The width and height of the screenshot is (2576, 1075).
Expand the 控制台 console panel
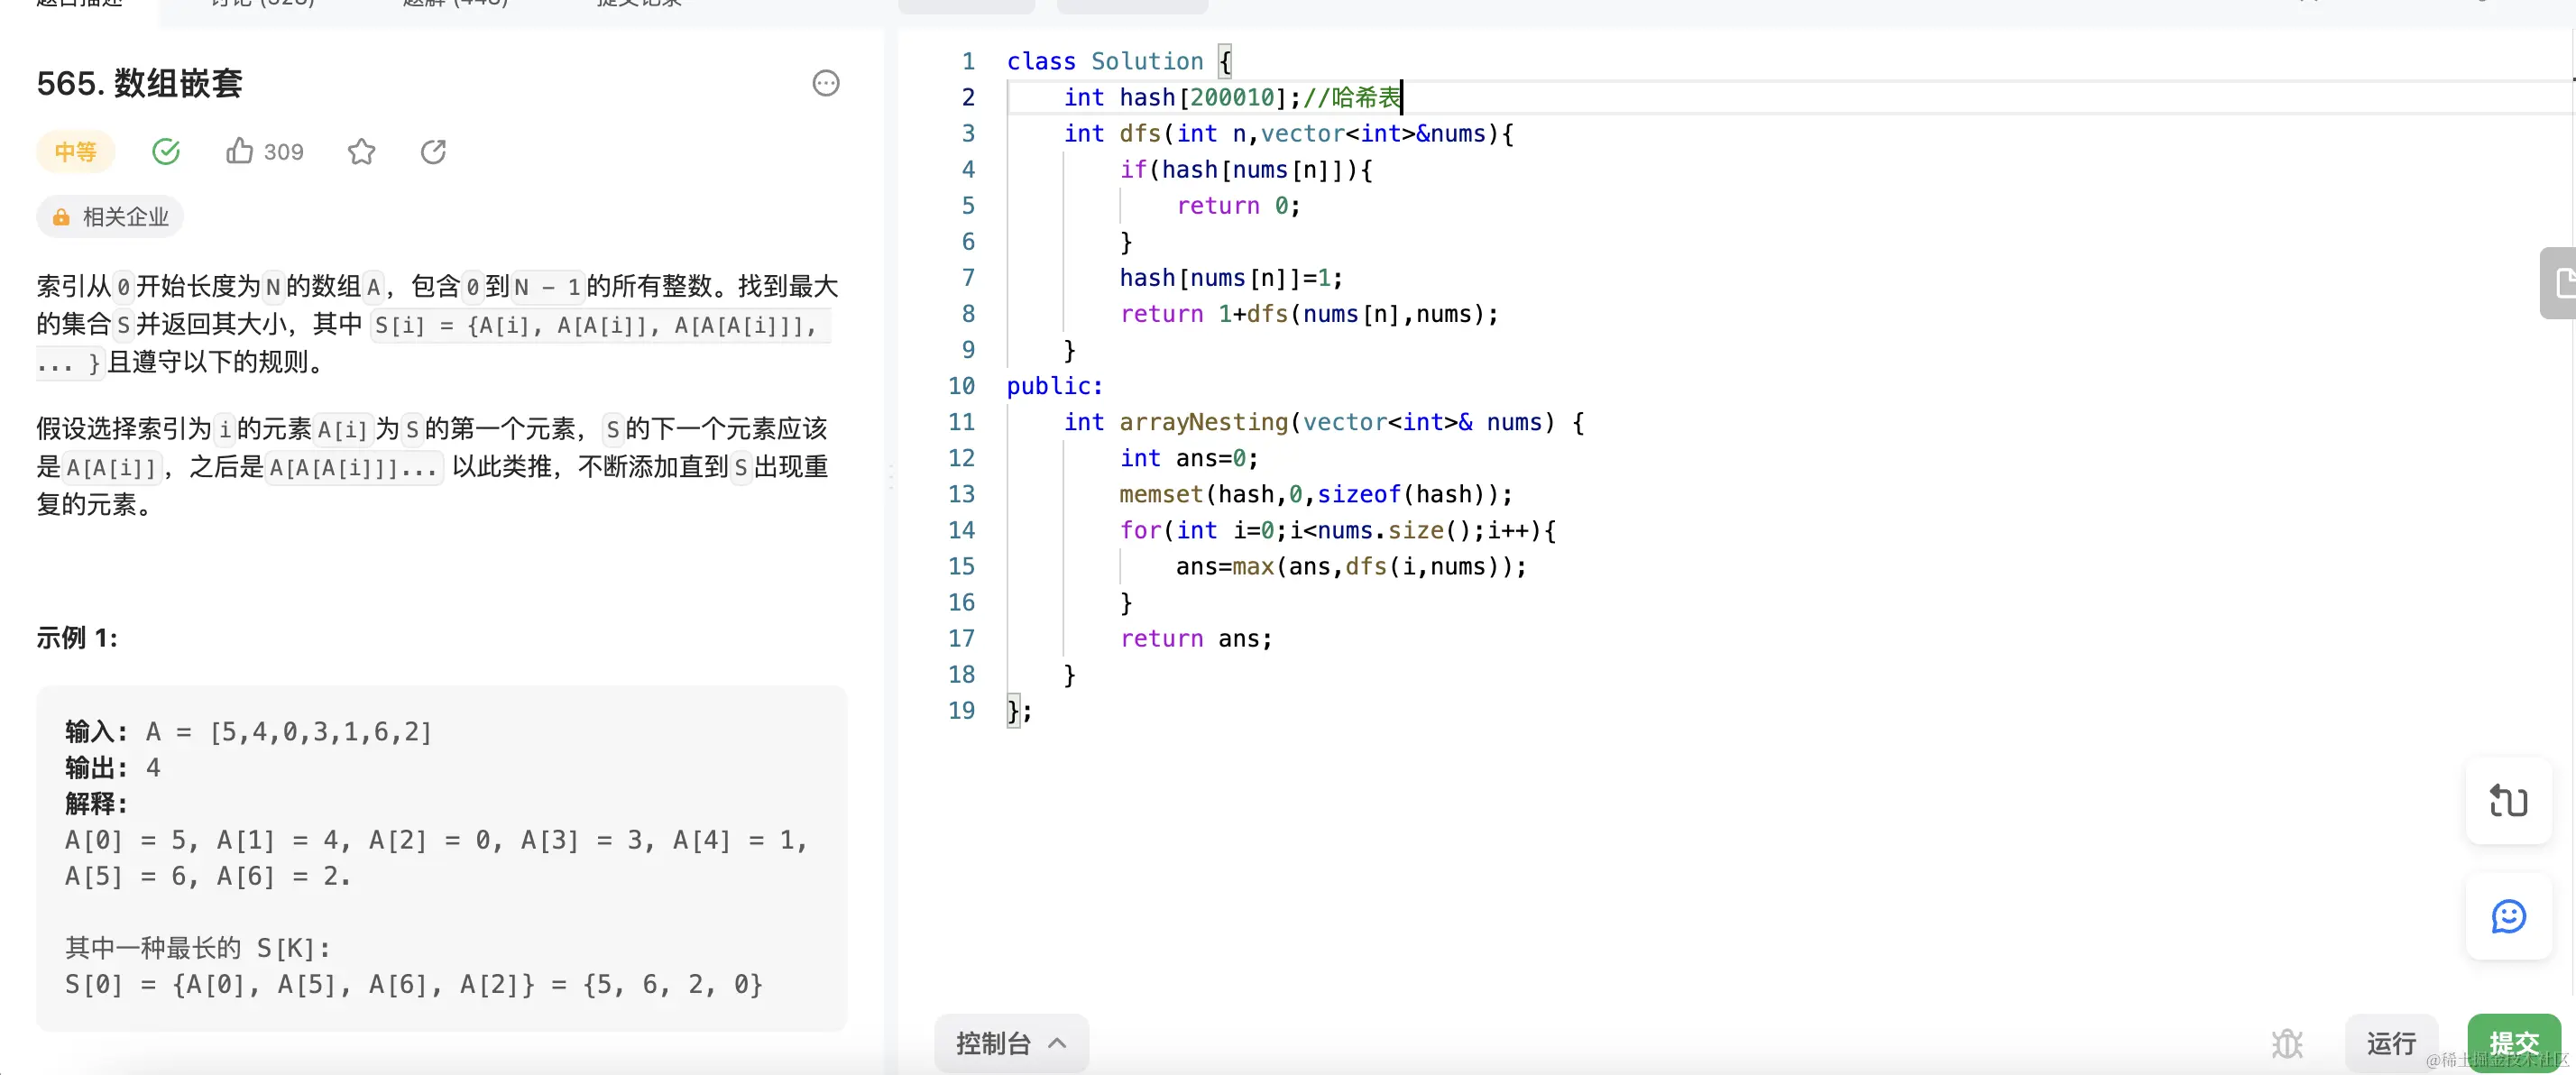pos(992,1043)
